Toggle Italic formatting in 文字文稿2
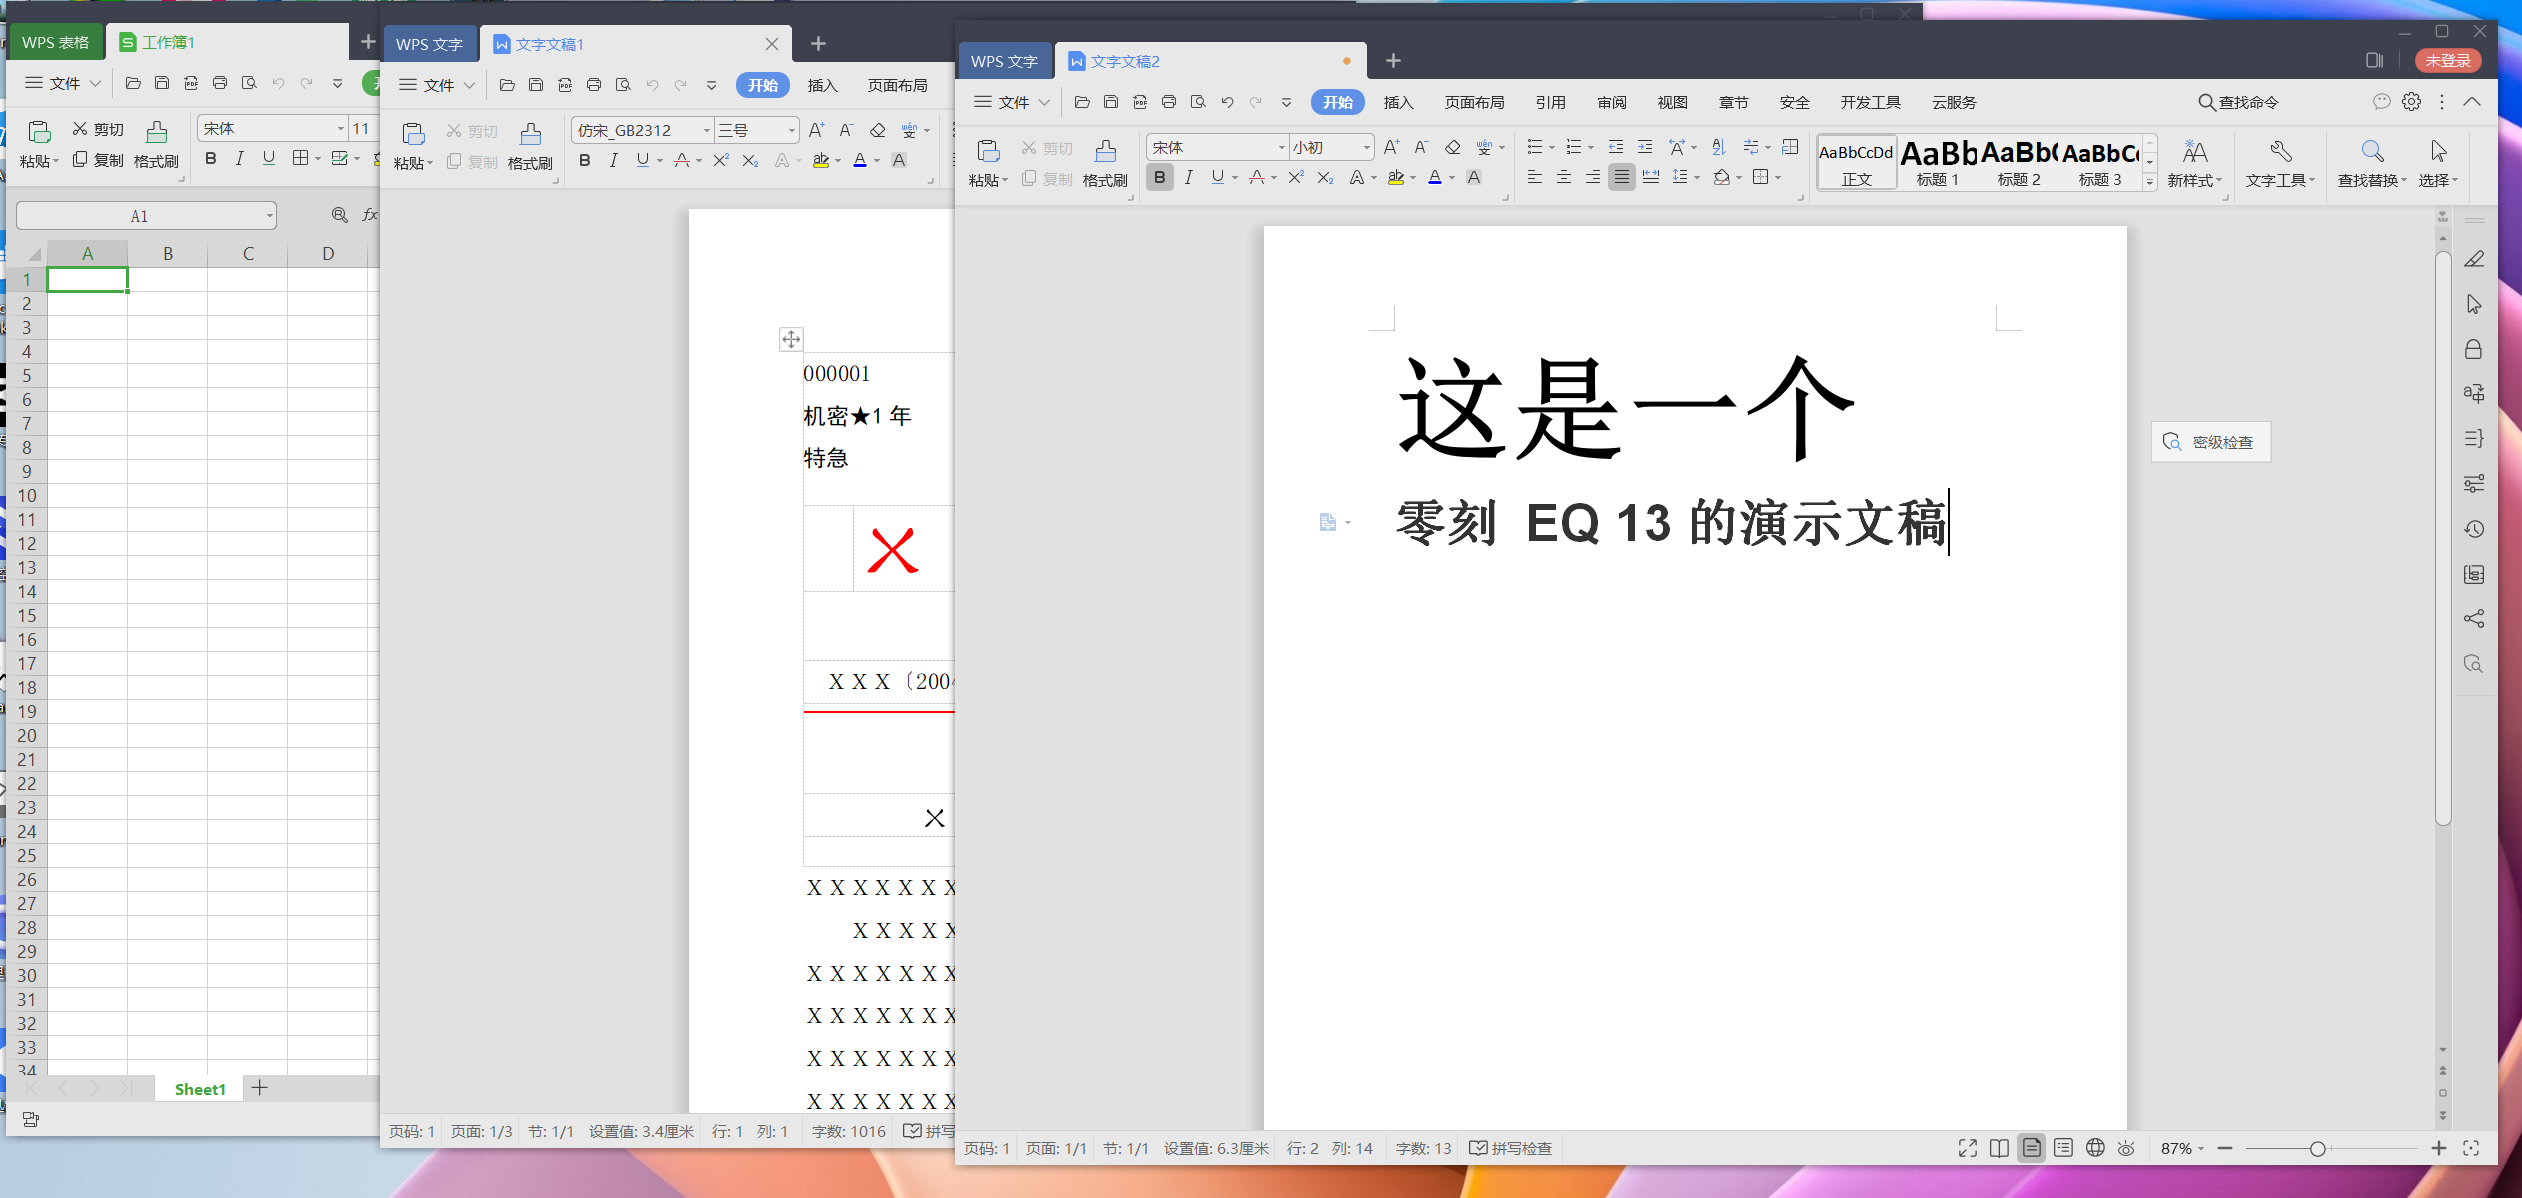 (x=1188, y=177)
